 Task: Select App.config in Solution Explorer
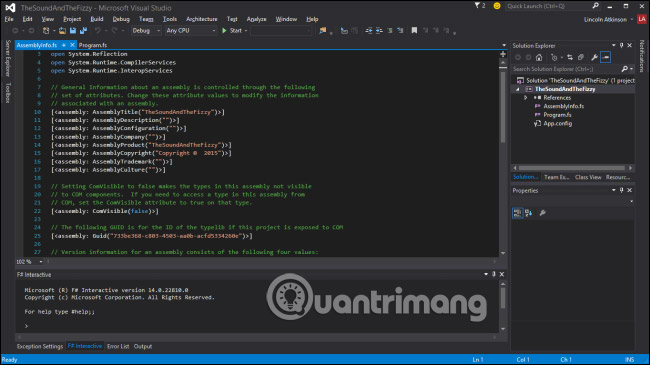click(558, 123)
